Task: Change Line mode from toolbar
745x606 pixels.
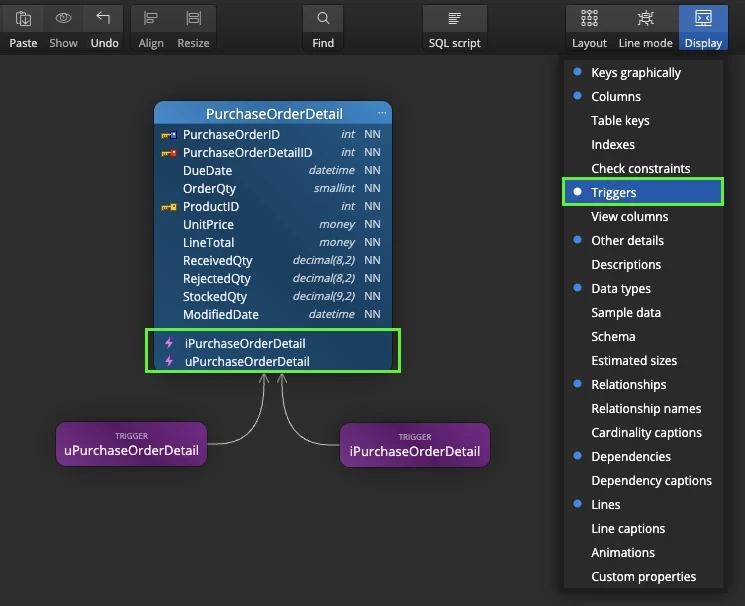Action: pyautogui.click(x=645, y=28)
